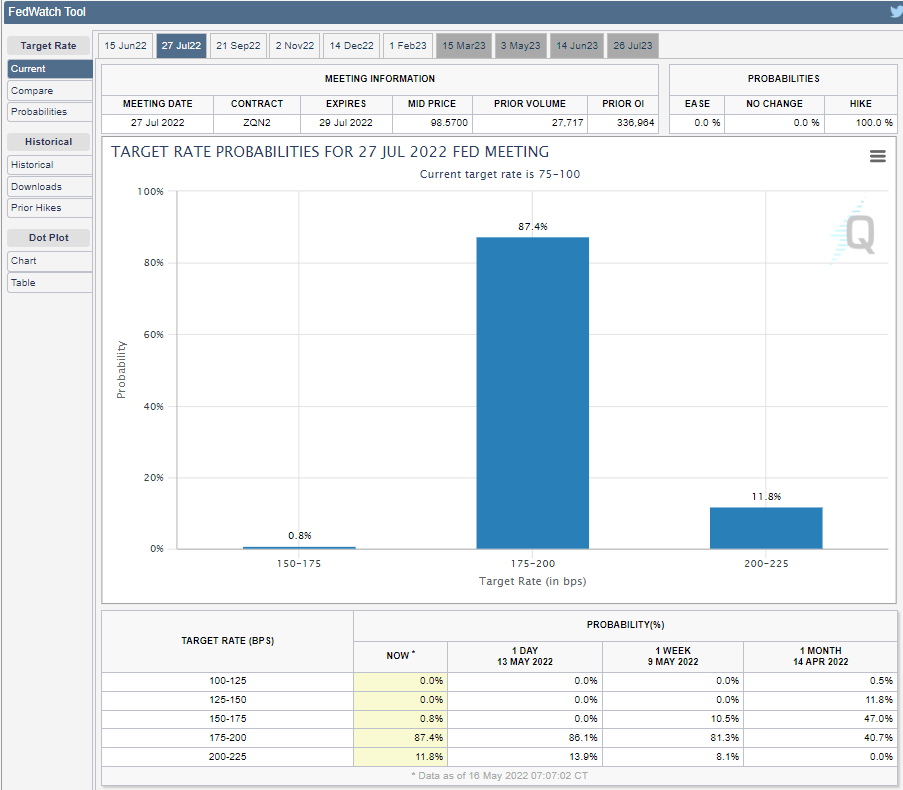Click the 200-225 probability bar
The height and width of the screenshot is (790, 903).
pos(766,528)
